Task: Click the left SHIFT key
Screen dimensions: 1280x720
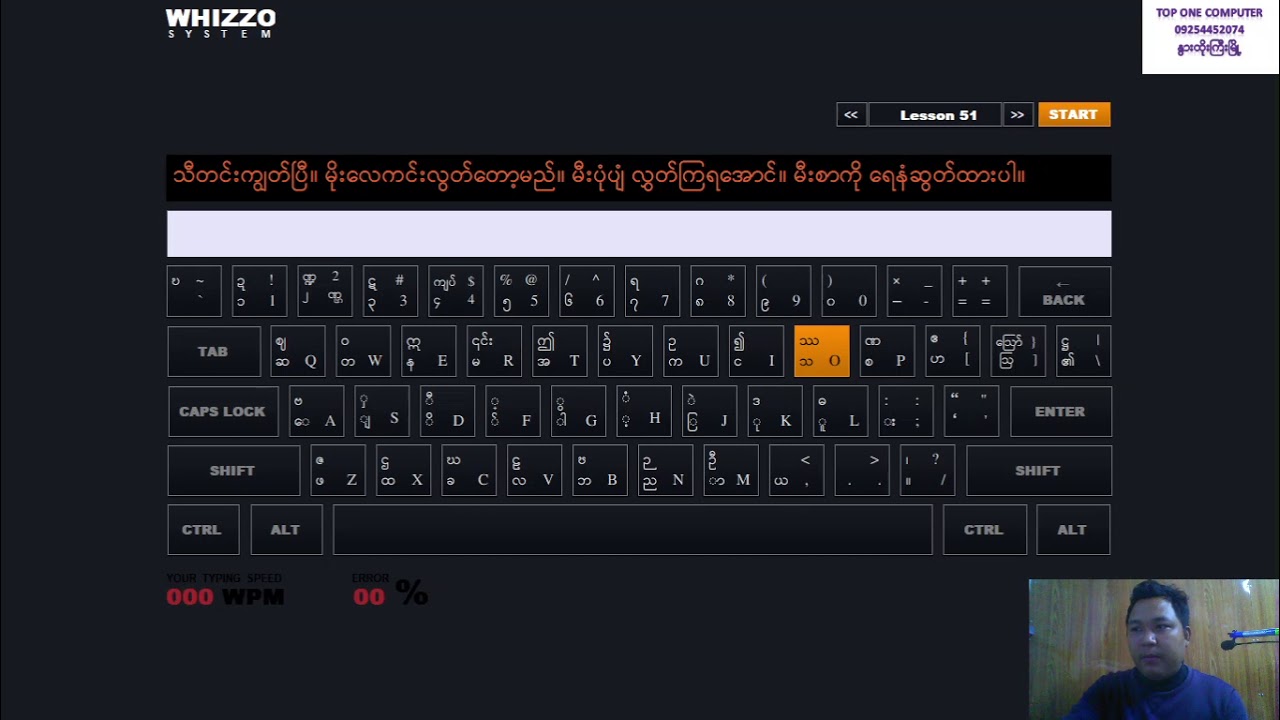Action: [x=233, y=470]
